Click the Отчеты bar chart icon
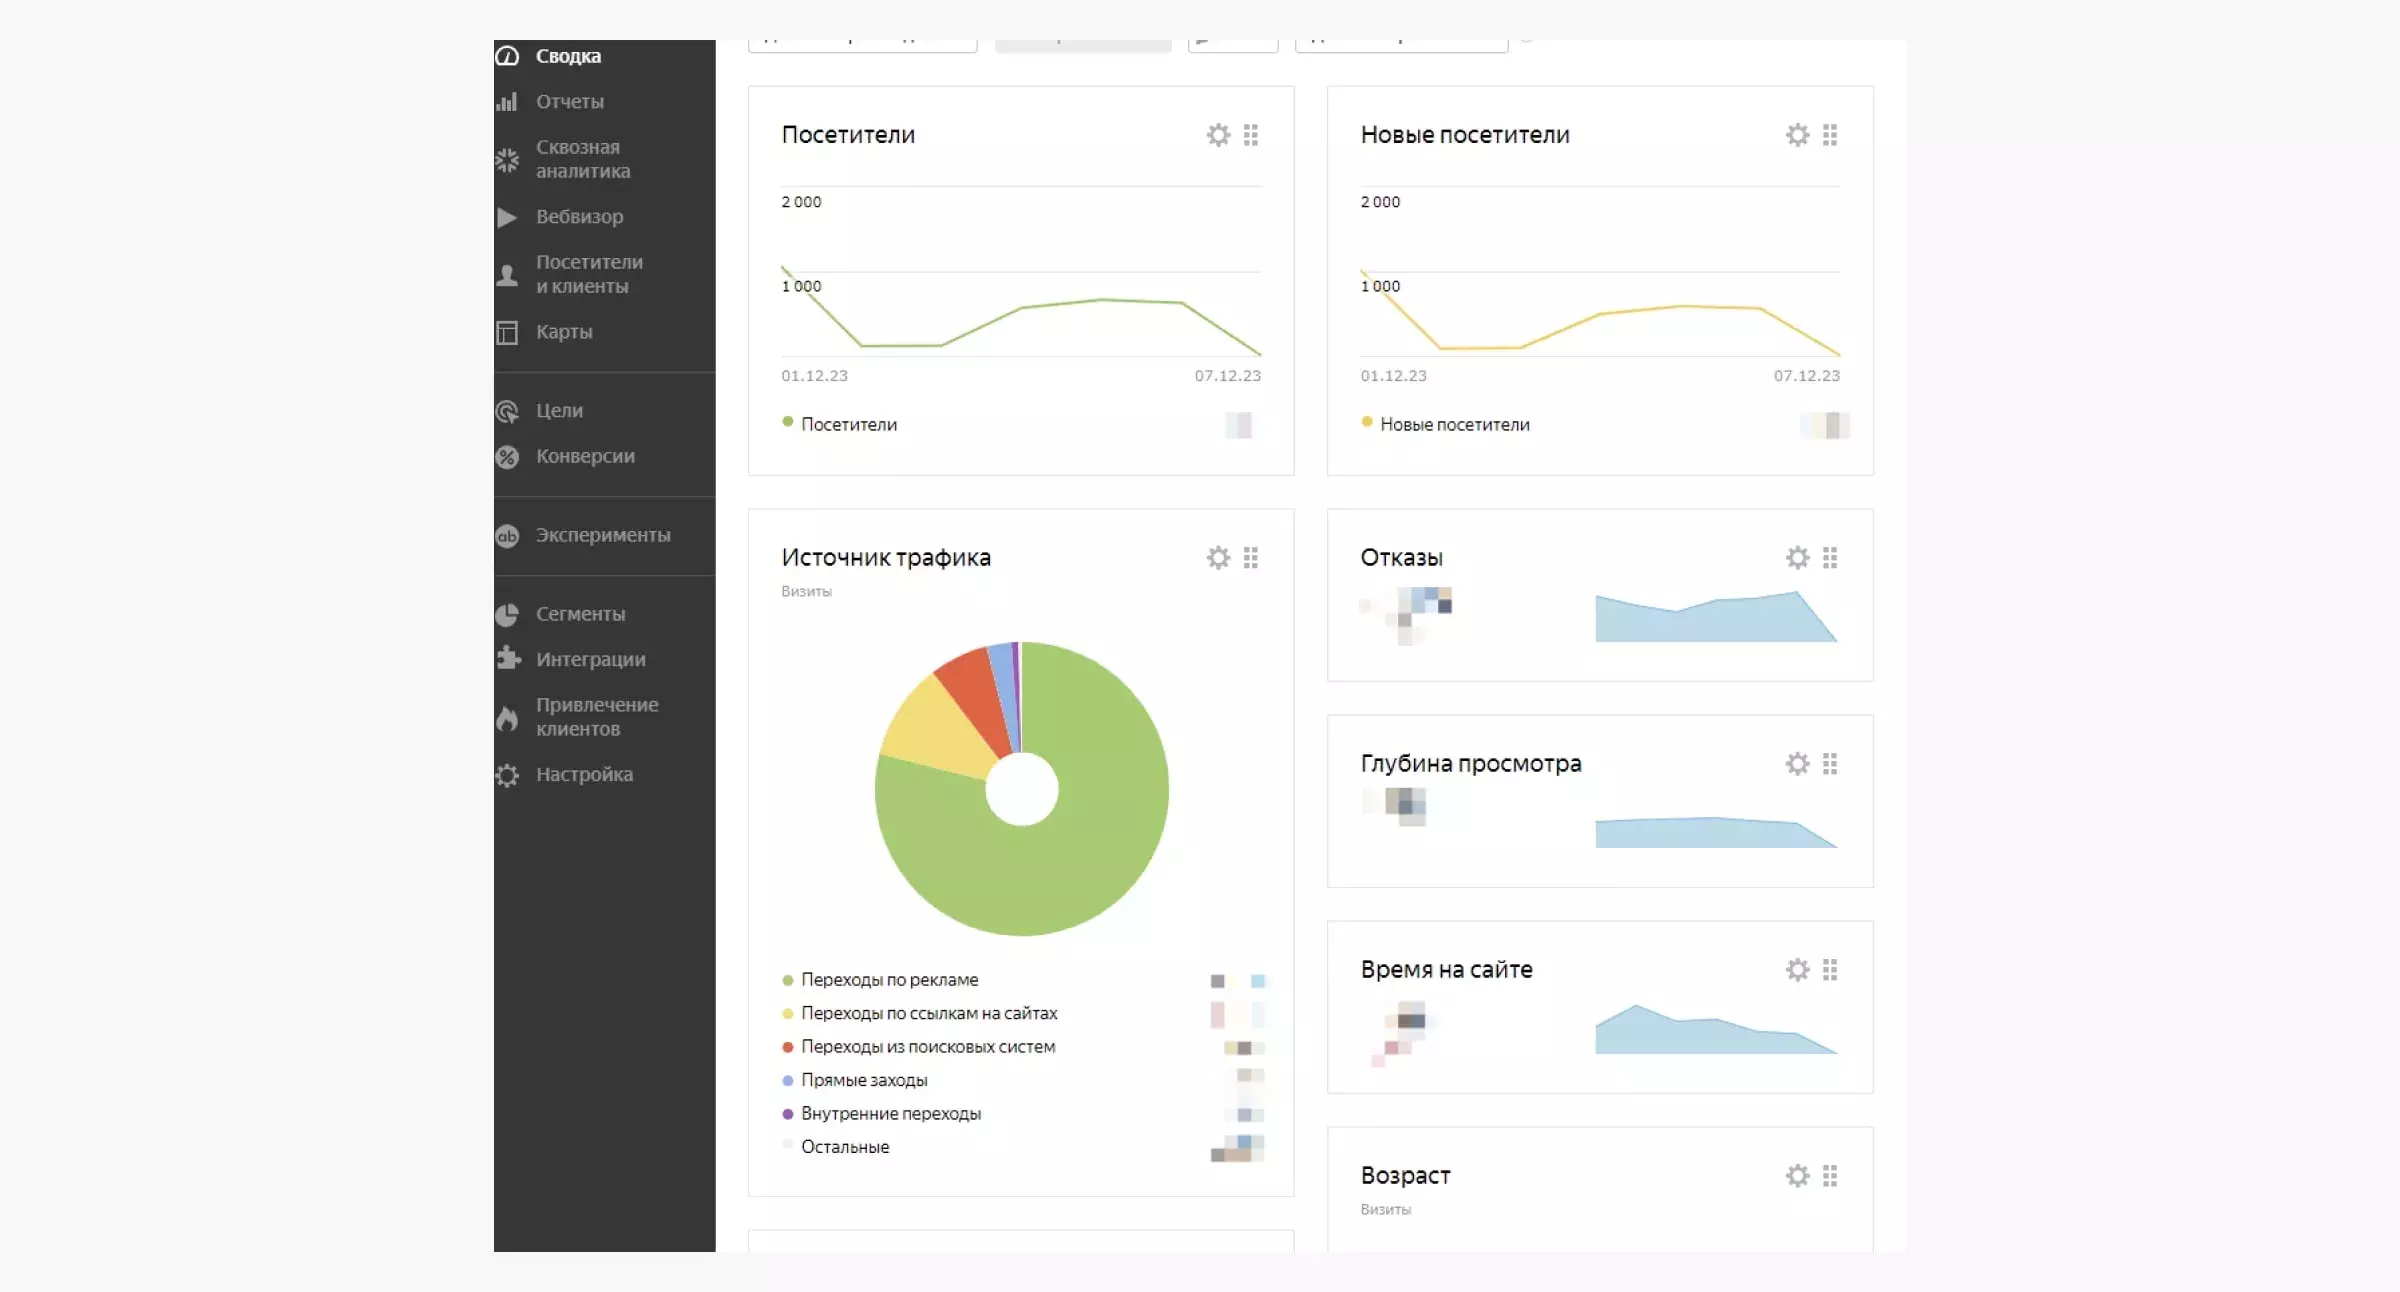This screenshot has height=1292, width=2400. click(508, 102)
